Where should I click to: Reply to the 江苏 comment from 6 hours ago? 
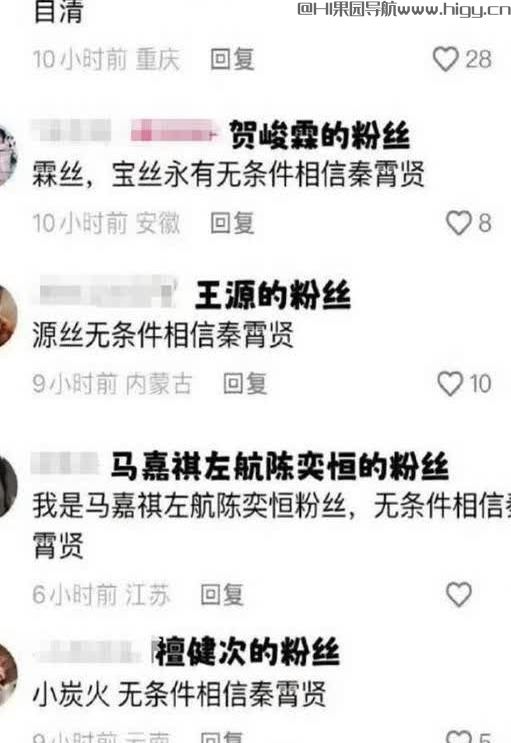click(222, 595)
